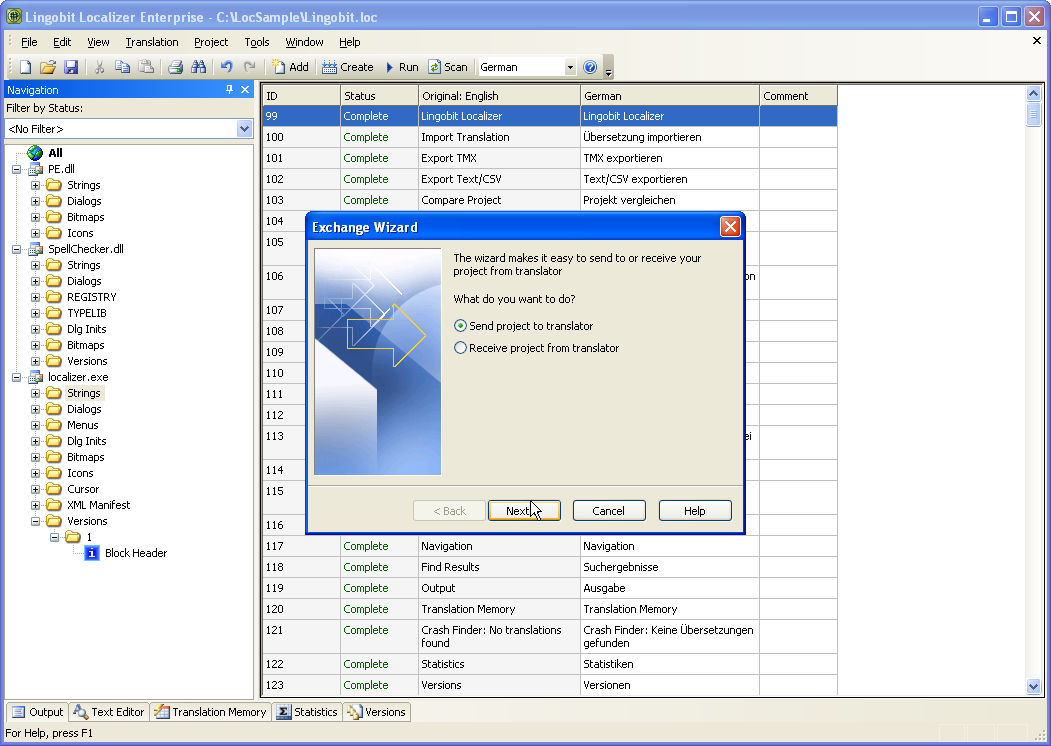
Task: Click the Paste clipboard icon
Action: click(145, 67)
